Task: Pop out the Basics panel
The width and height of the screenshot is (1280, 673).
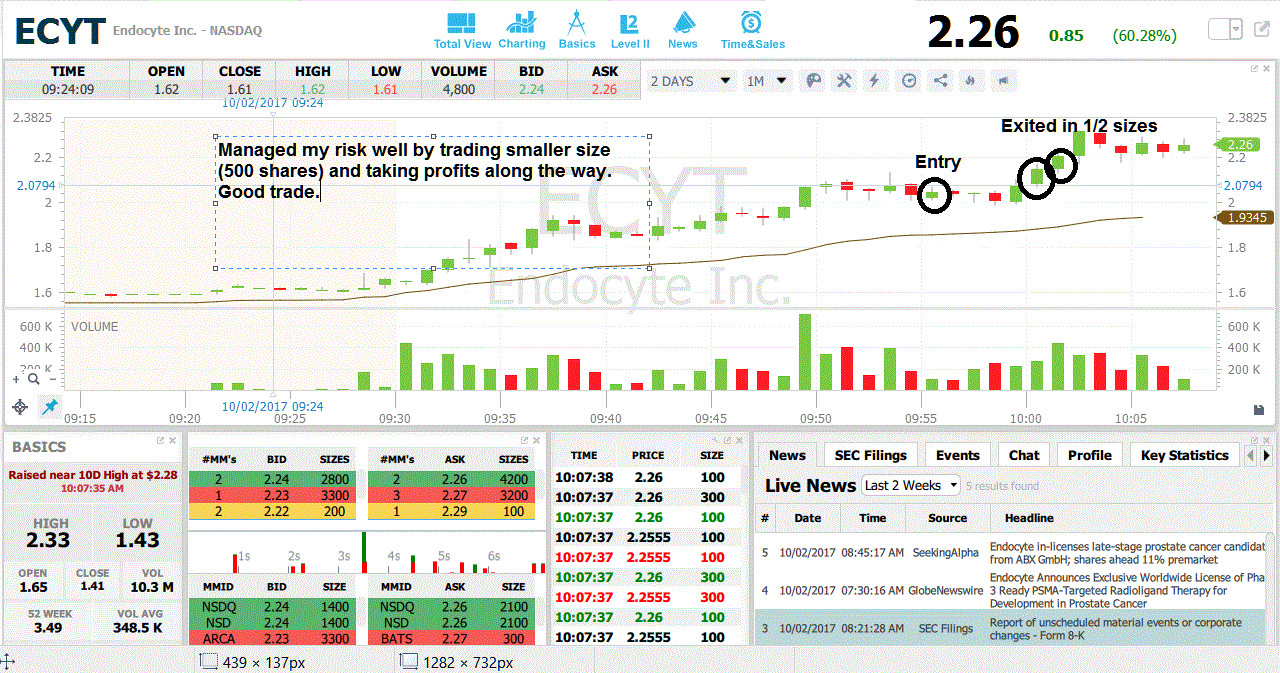Action: pos(160,440)
